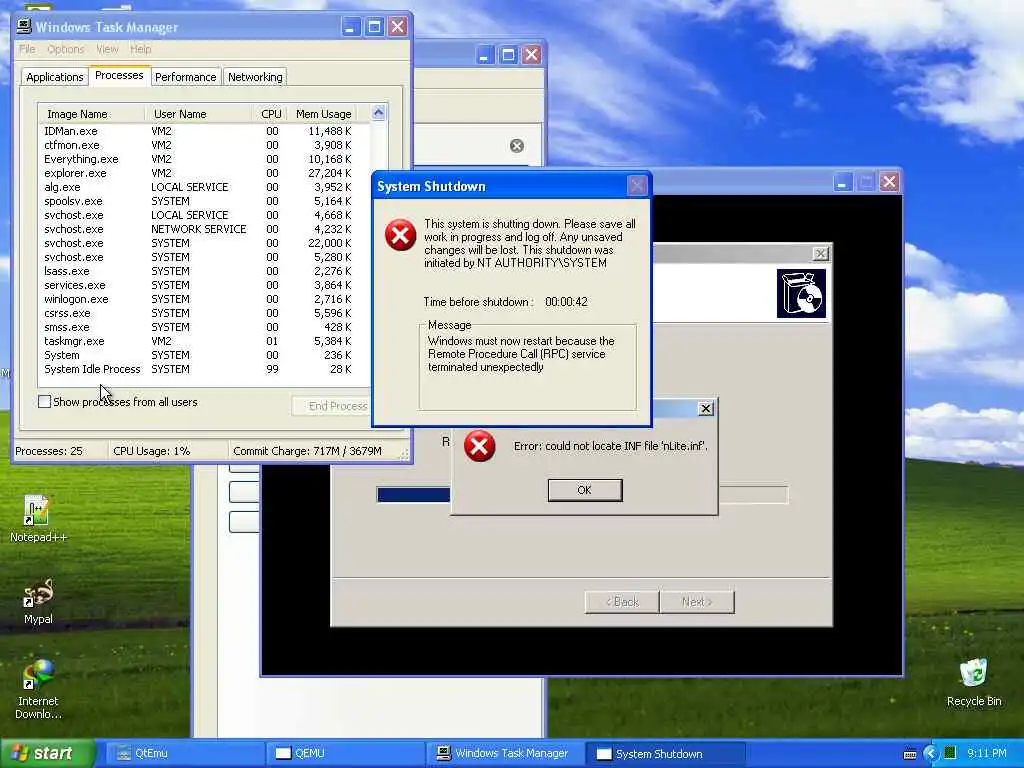Click the error icon beside nLite.inf message

point(479,446)
